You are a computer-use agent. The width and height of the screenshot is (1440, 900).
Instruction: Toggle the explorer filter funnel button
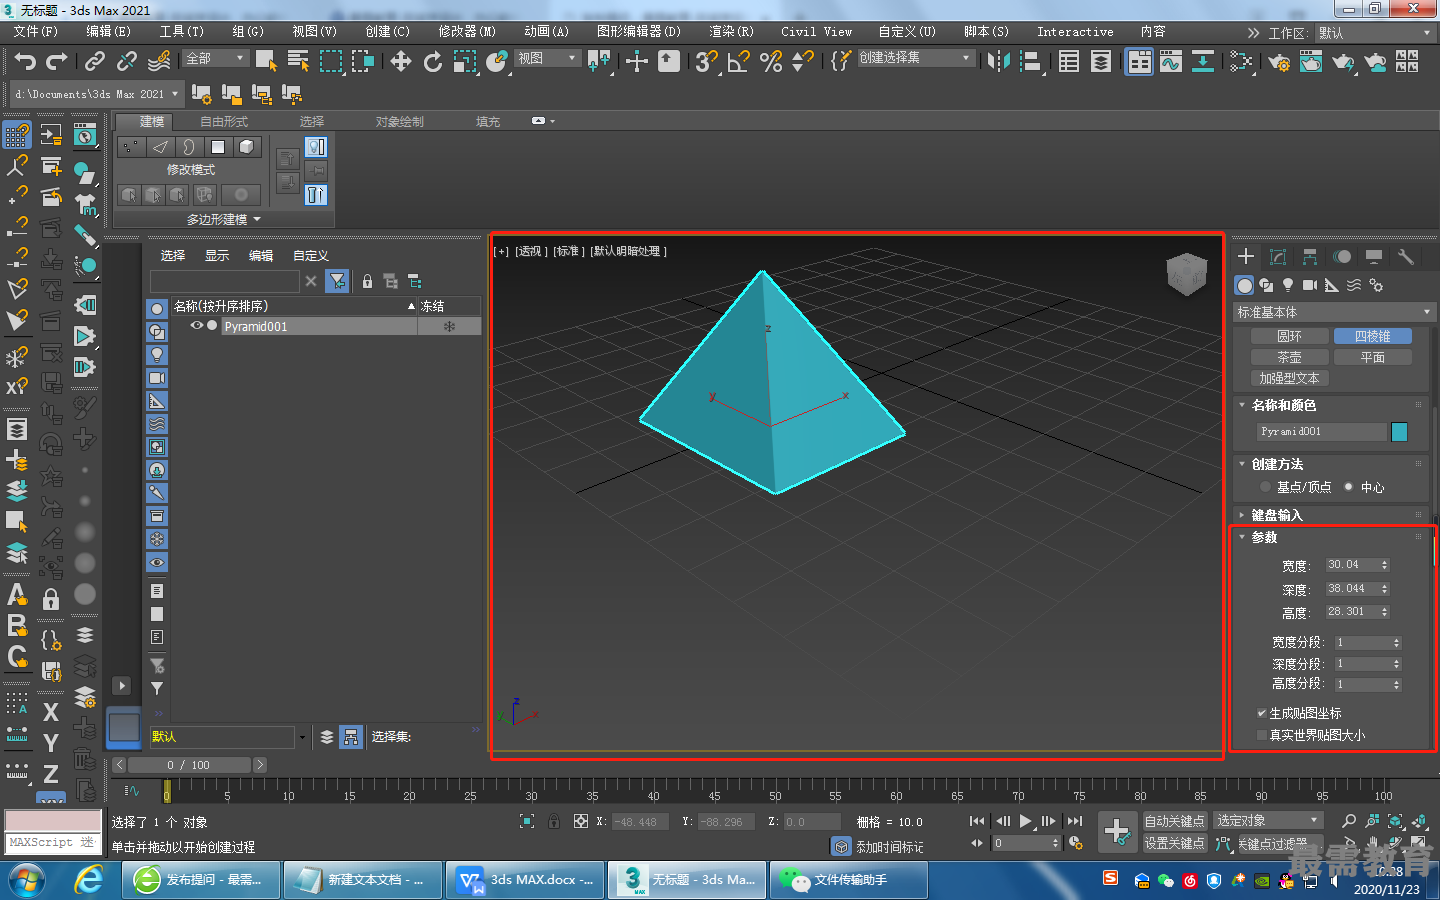338,281
